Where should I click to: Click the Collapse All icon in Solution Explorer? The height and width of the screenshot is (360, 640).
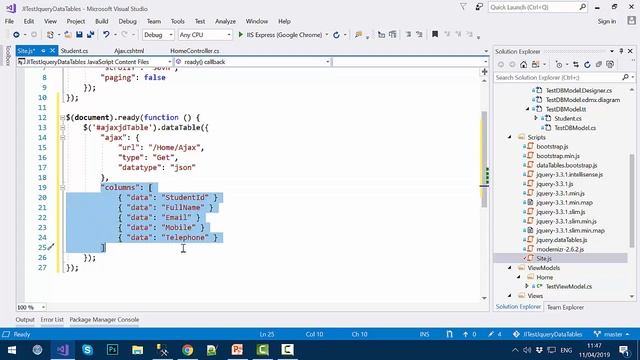tap(598, 64)
